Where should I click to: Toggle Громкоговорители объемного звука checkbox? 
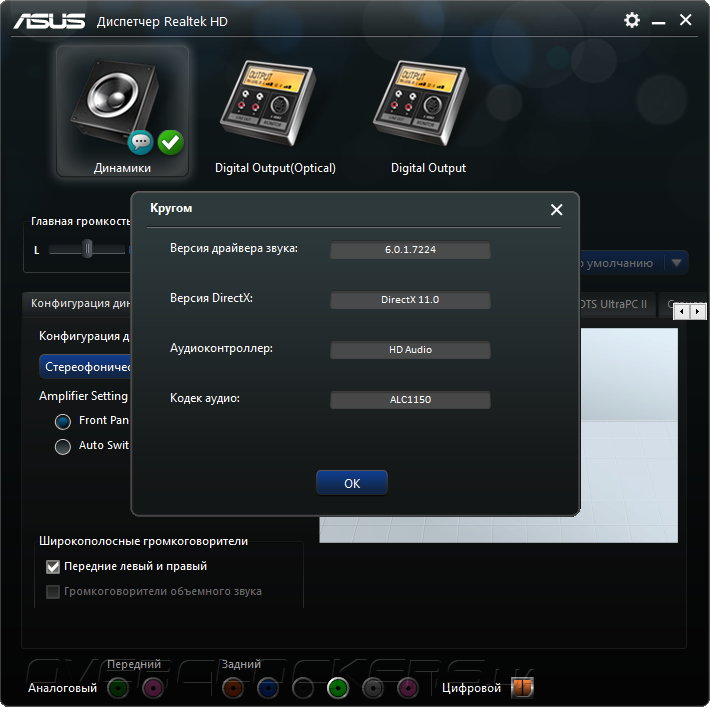[53, 592]
